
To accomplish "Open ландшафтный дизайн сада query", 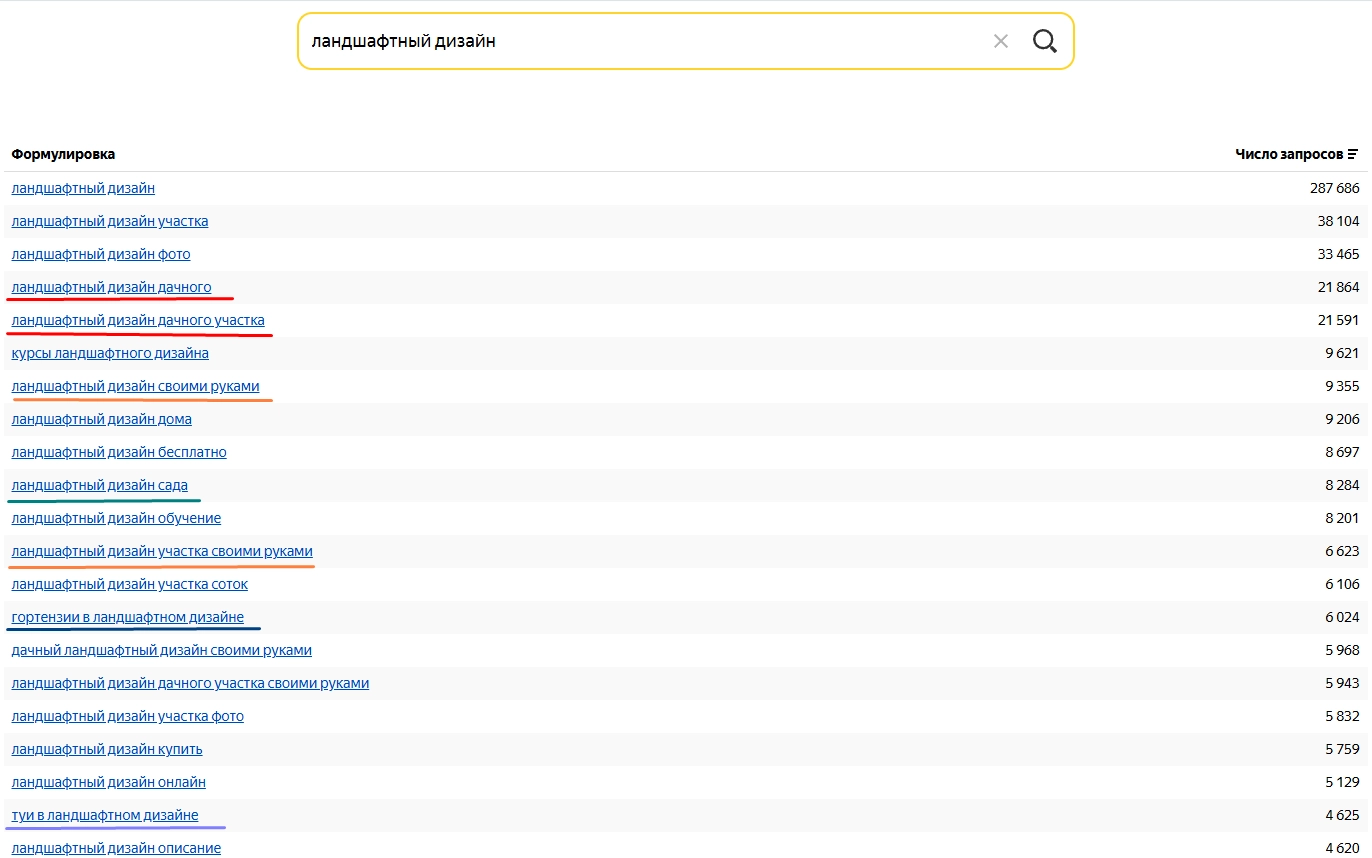I will click(99, 485).
